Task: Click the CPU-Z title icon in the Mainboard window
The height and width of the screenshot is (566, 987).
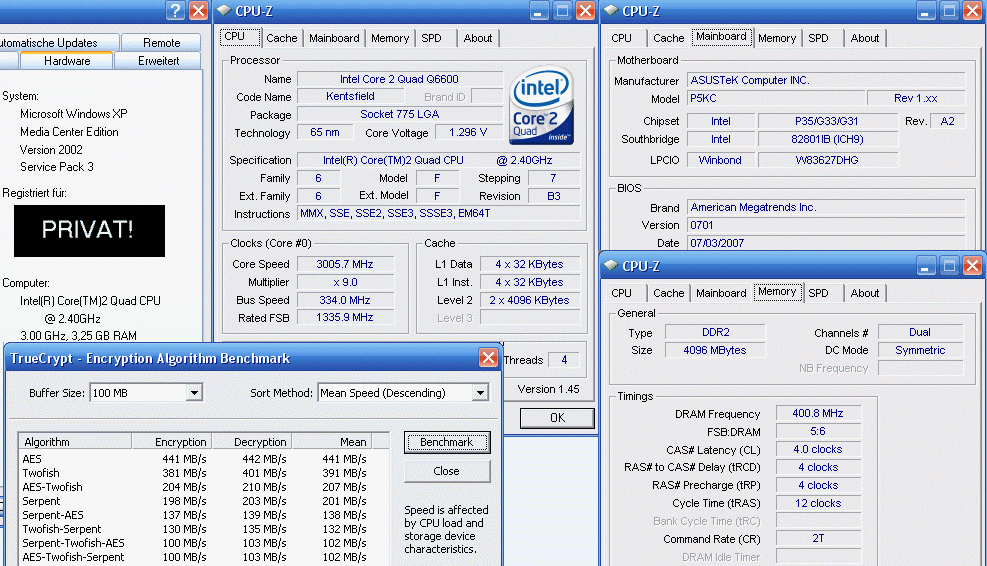Action: pos(611,10)
